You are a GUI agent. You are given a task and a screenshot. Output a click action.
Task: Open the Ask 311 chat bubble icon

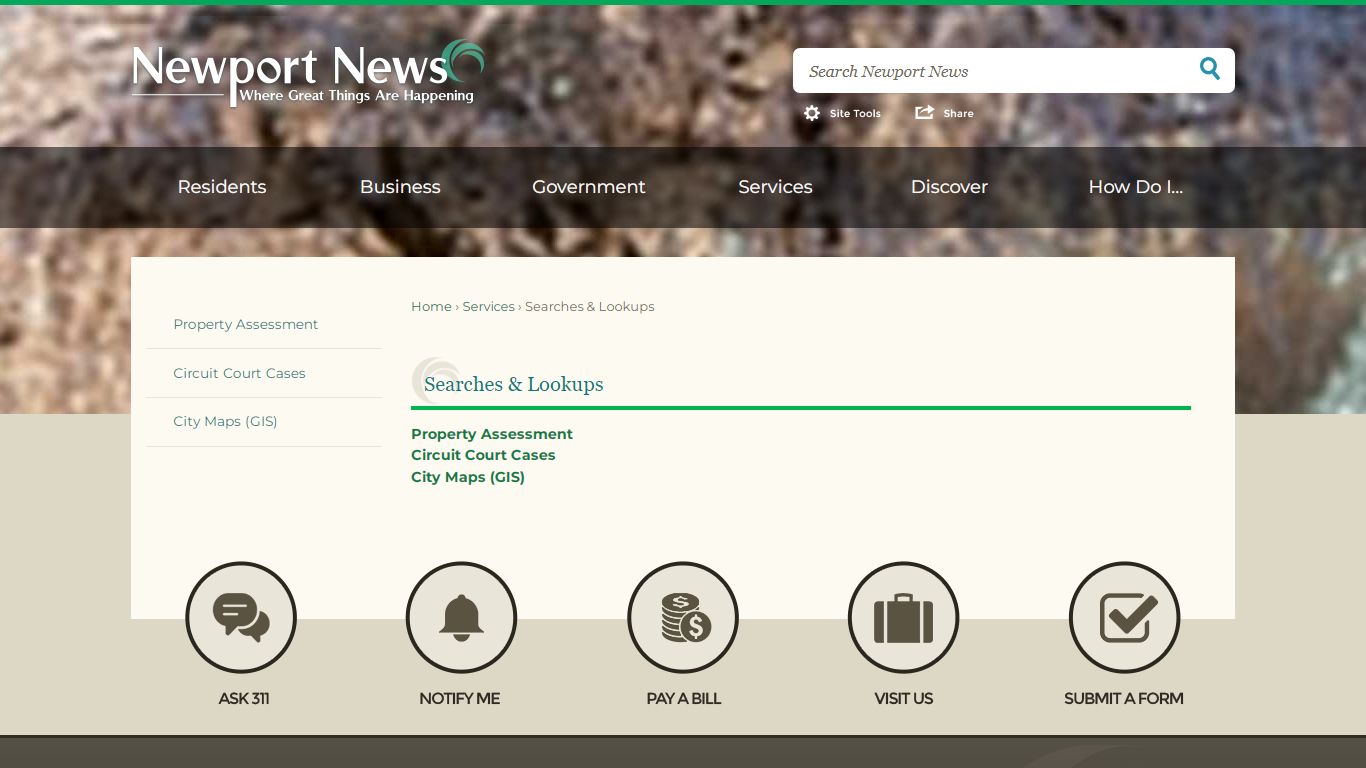tap(241, 617)
